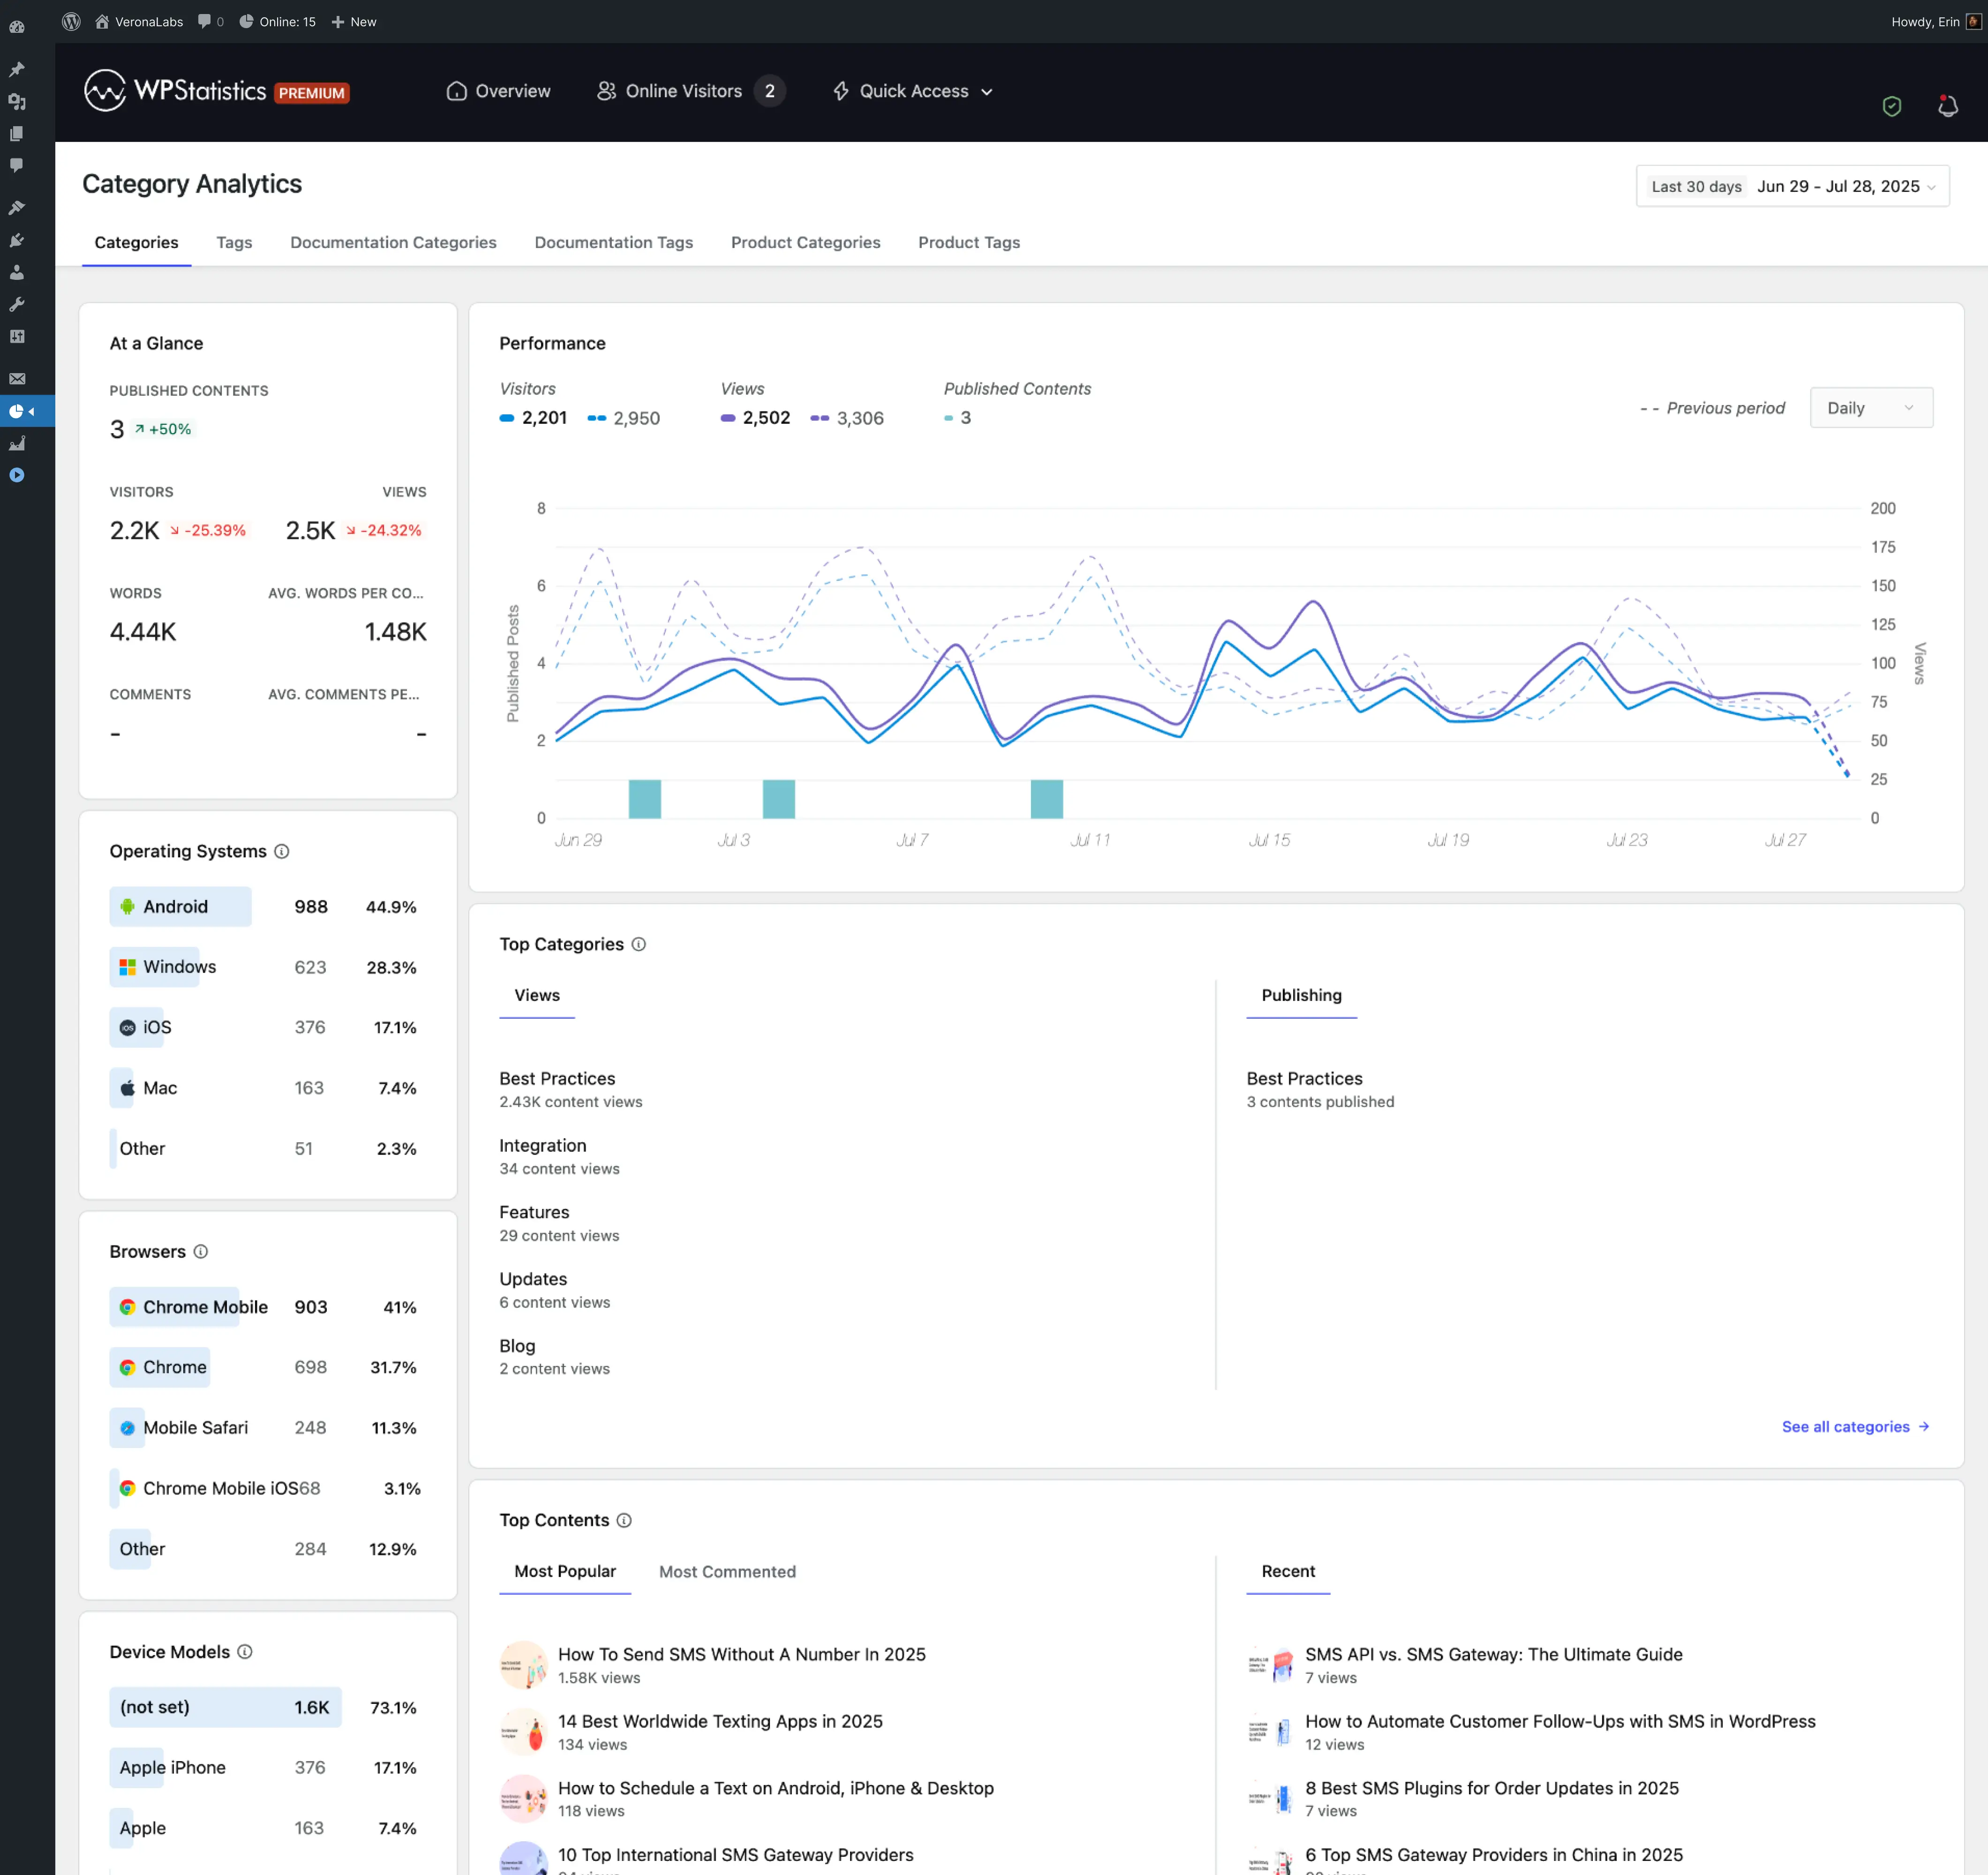
Task: Toggle the Publishing view in Top Categories
Action: [1301, 995]
